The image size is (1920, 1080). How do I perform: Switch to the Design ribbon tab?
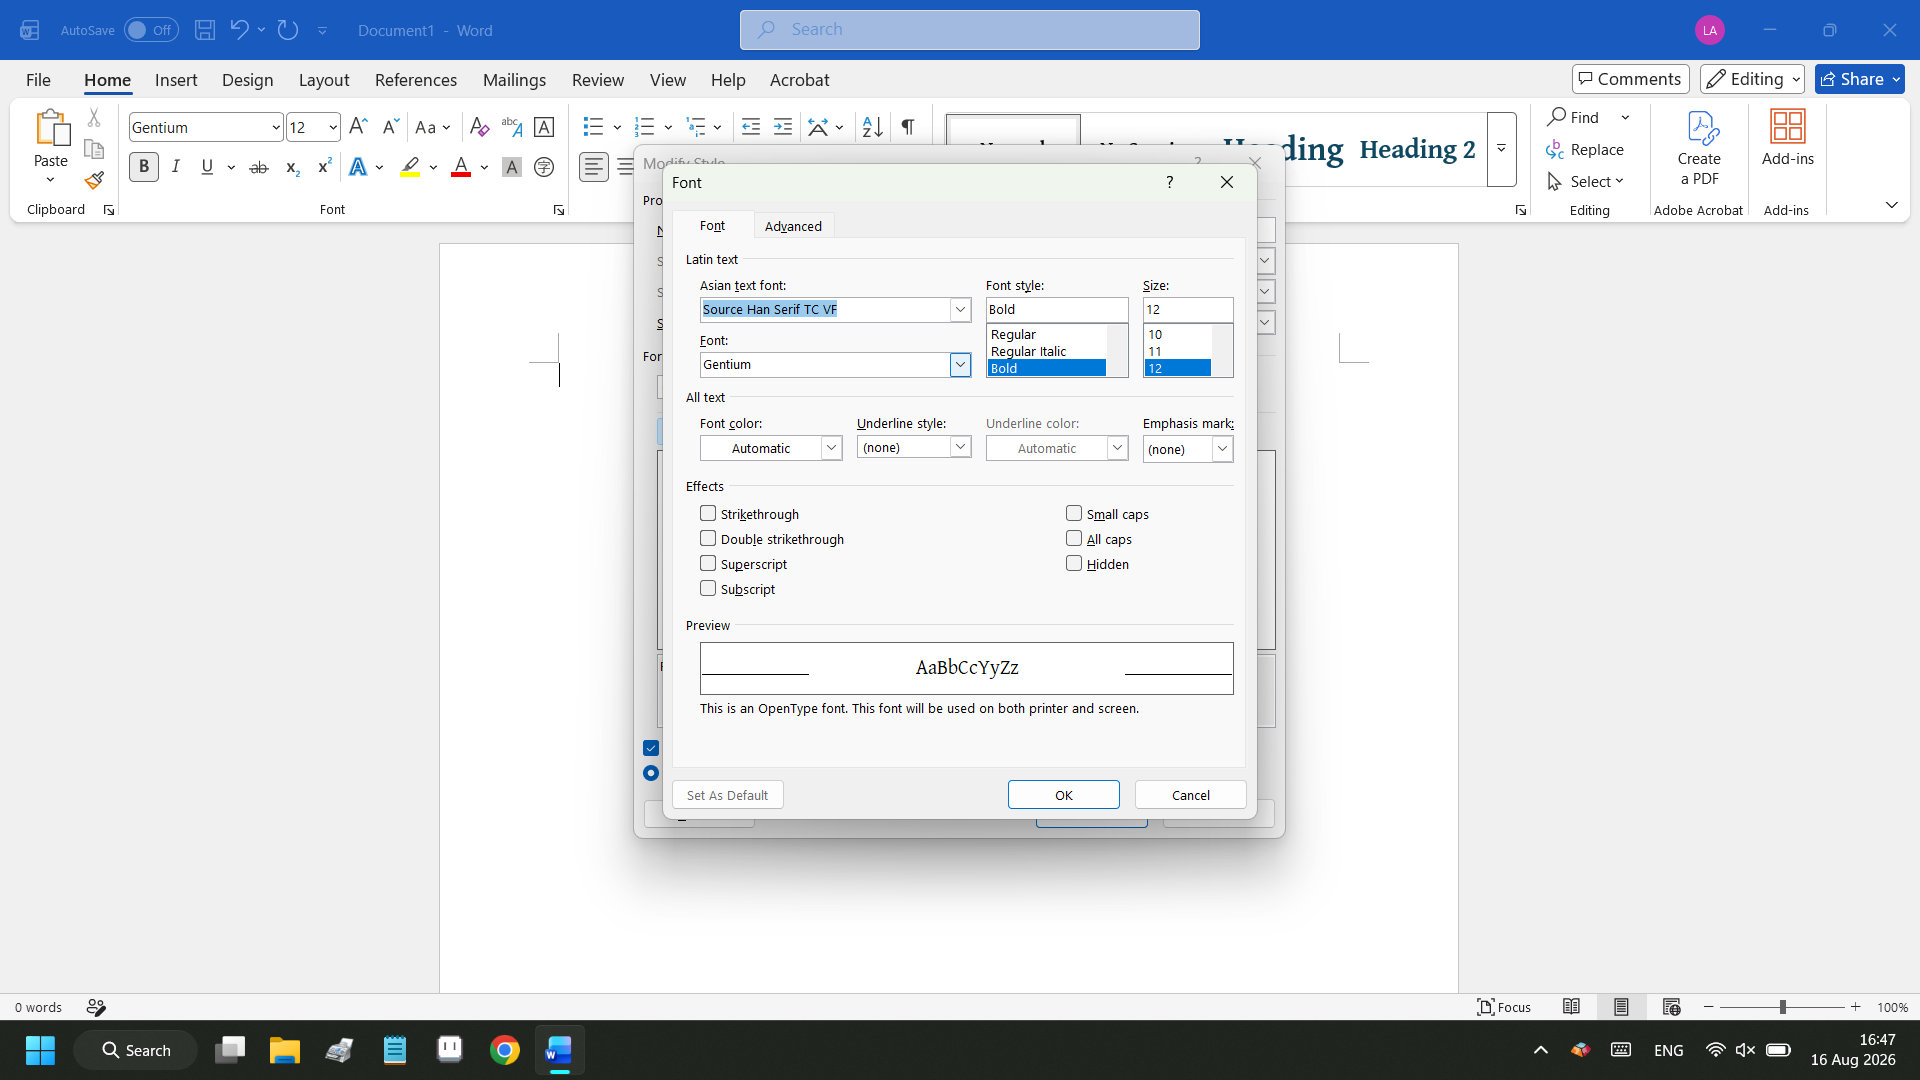click(247, 80)
